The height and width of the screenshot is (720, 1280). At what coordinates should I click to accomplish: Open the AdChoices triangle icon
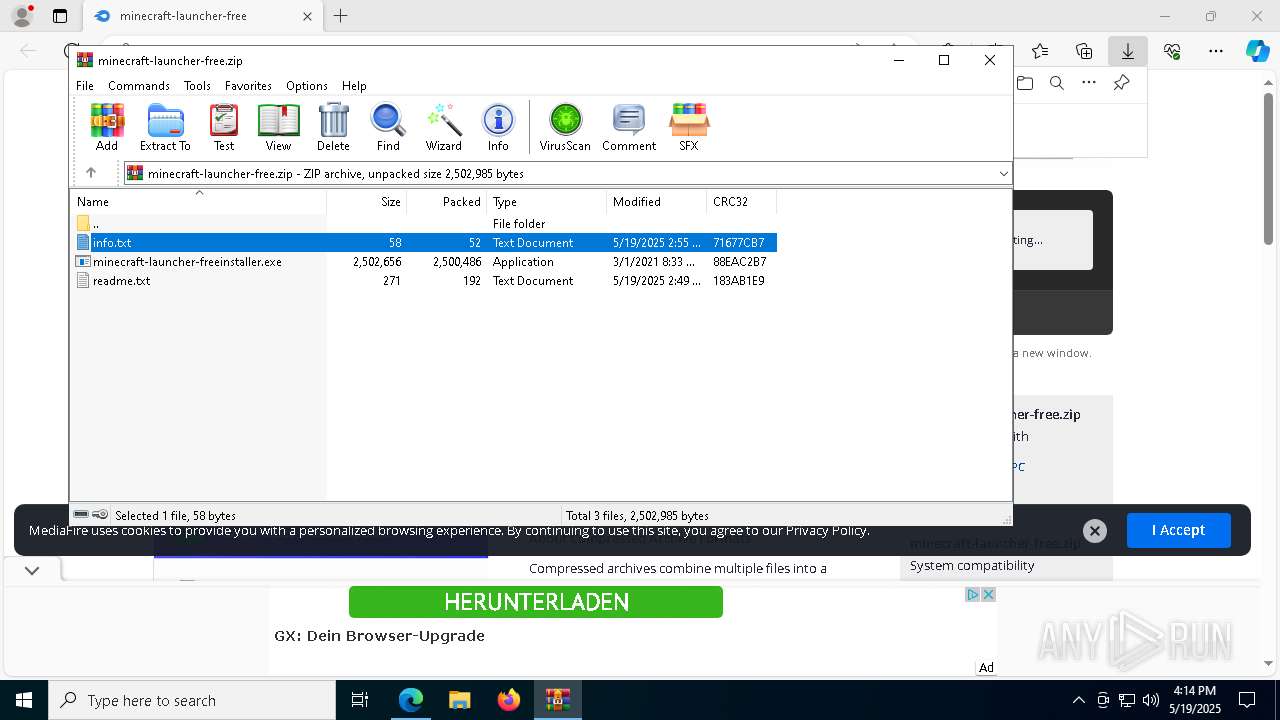(972, 594)
